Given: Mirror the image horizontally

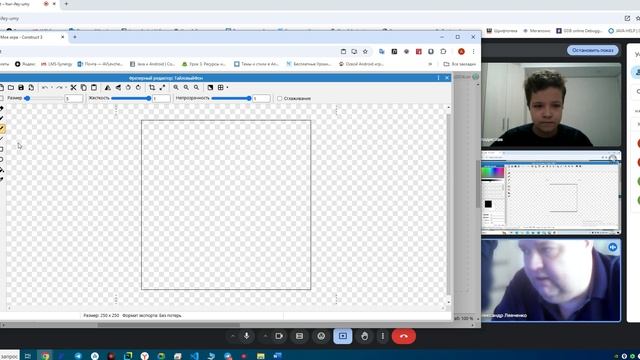Looking at the screenshot, I should [108, 87].
